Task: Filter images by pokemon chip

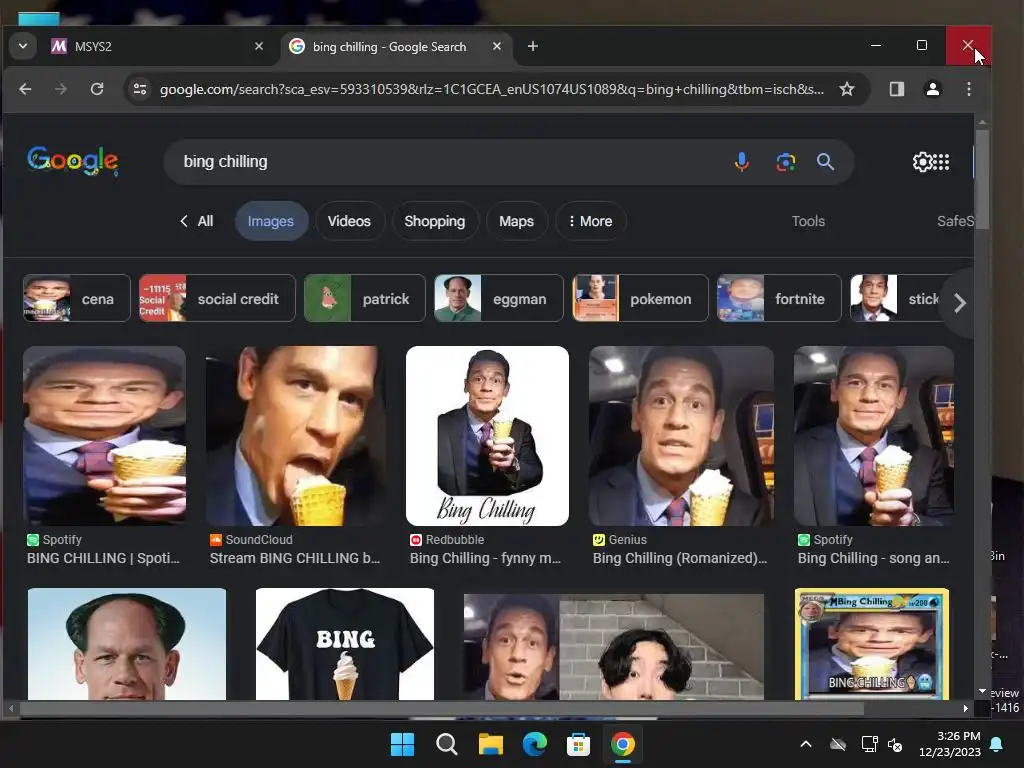Action: tap(640, 298)
